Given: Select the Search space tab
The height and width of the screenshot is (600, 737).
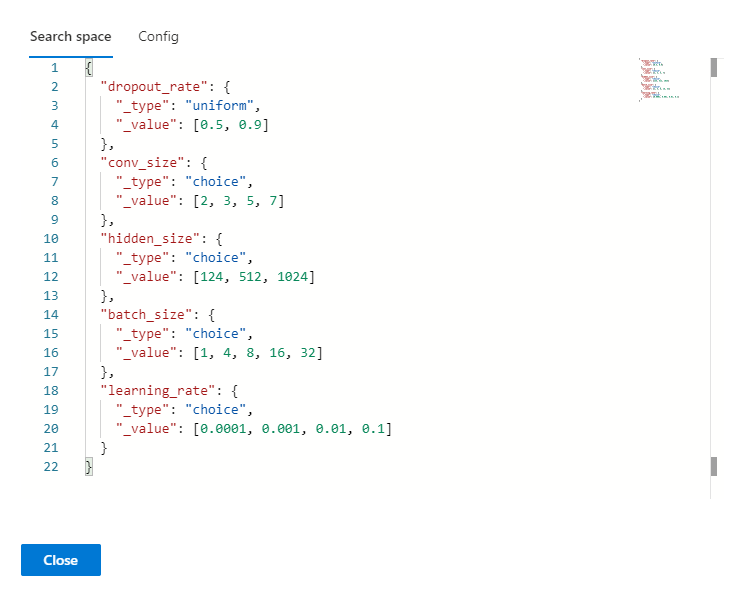Looking at the screenshot, I should 70,37.
